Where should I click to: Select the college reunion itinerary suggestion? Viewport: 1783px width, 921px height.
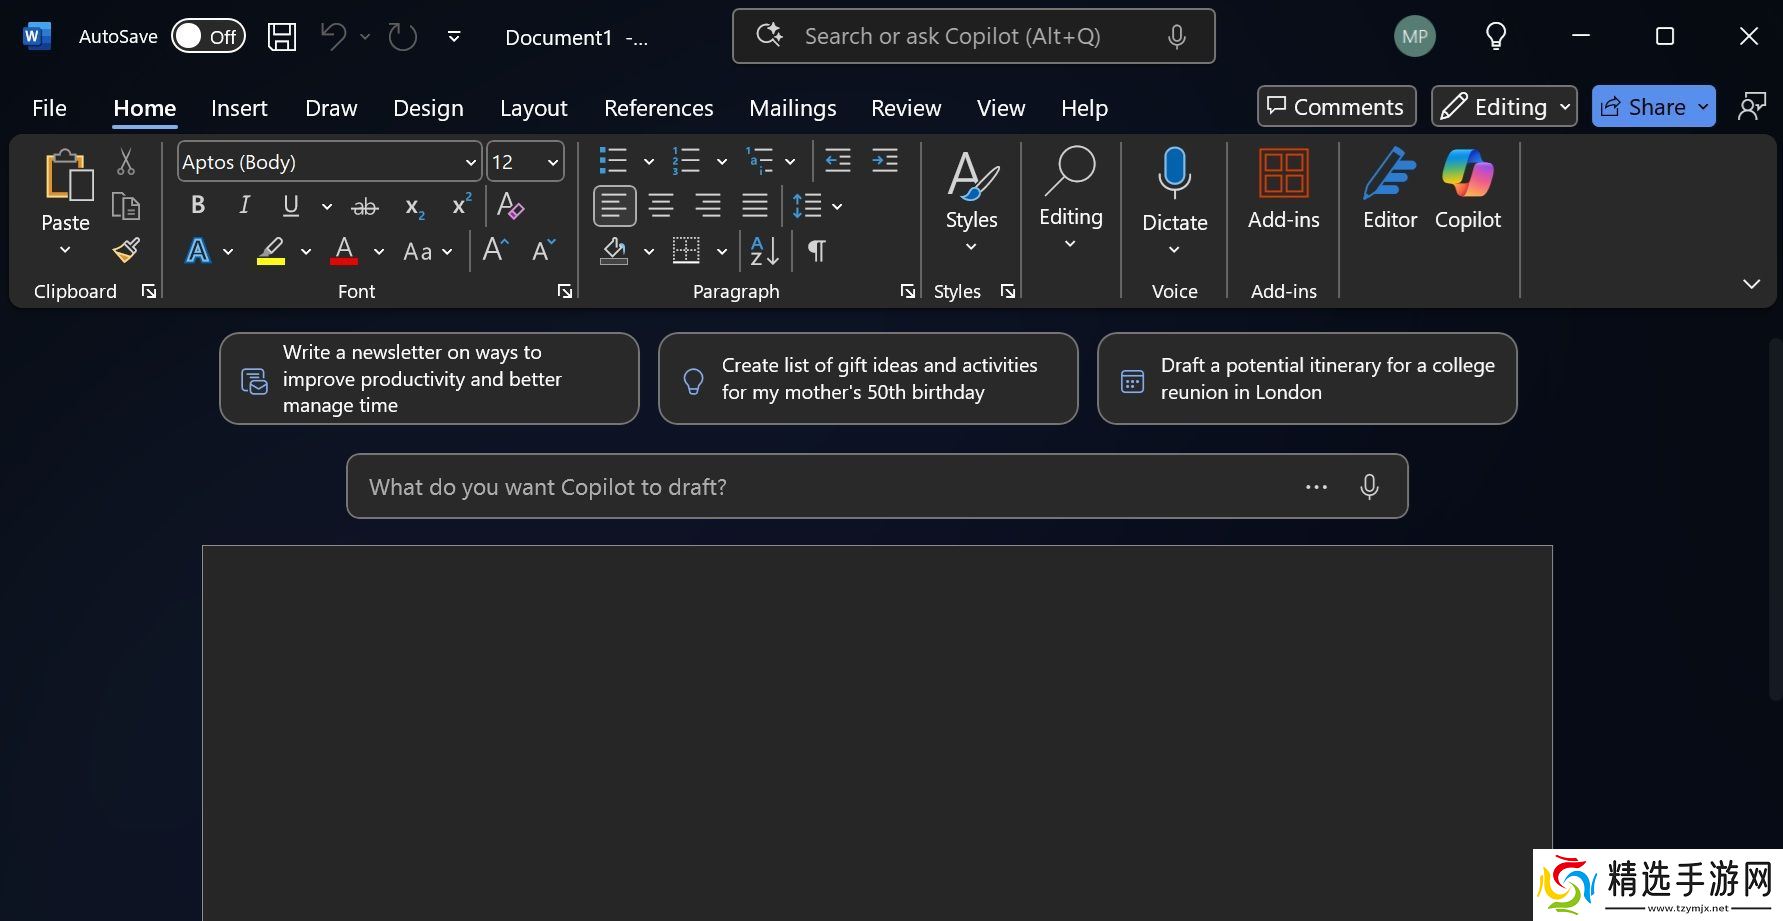pyautogui.click(x=1306, y=379)
